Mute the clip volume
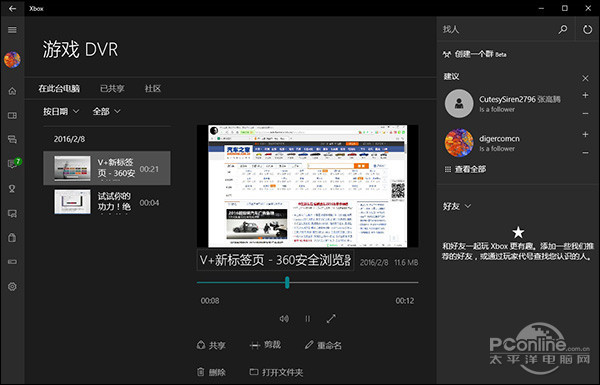Image resolution: width=600 pixels, height=385 pixels. click(284, 318)
